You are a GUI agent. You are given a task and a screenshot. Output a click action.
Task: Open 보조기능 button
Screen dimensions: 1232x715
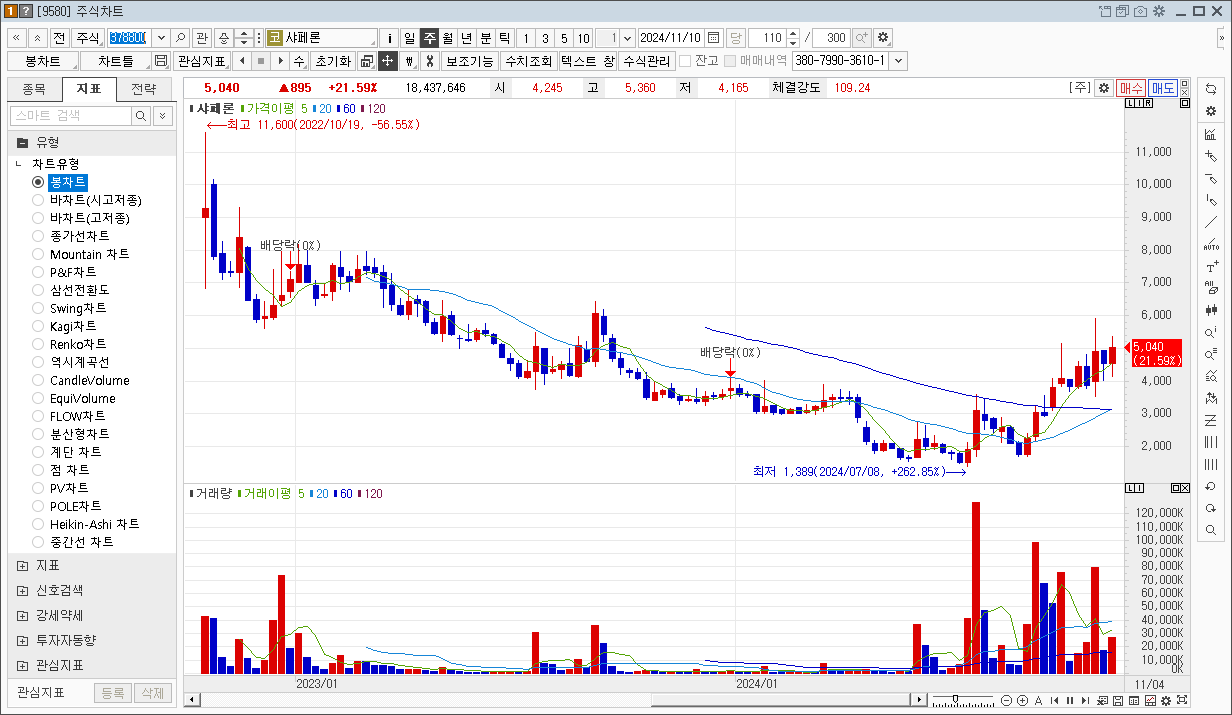click(x=469, y=61)
